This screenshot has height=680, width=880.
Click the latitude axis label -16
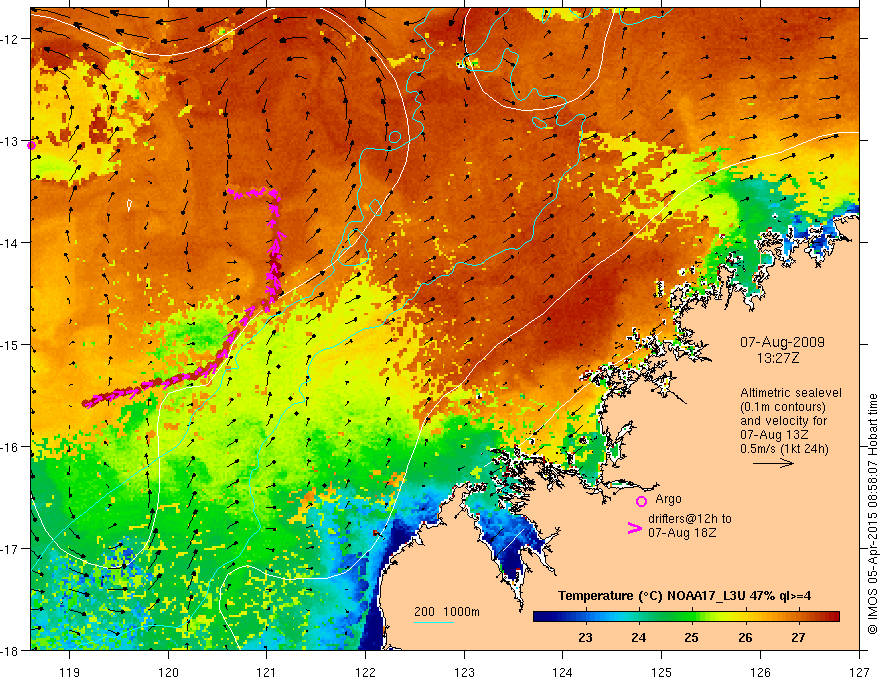(x=11, y=447)
